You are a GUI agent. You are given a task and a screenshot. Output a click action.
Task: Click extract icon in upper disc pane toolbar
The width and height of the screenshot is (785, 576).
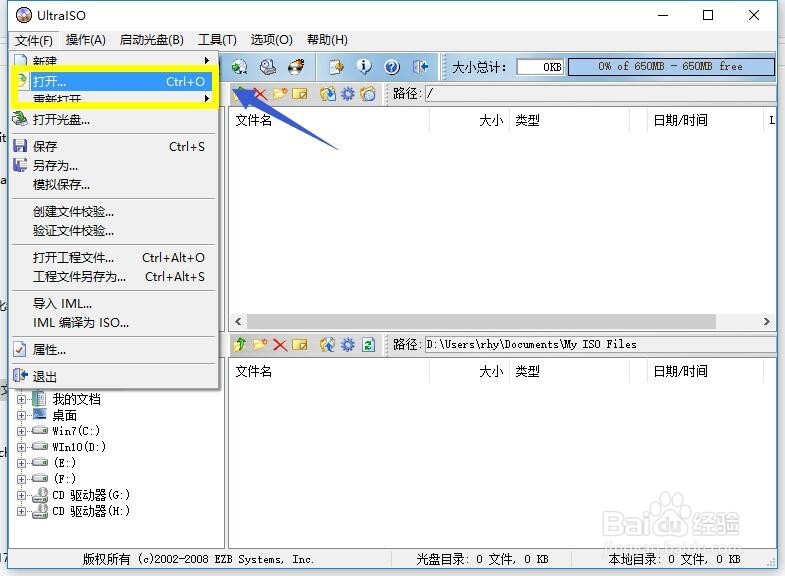coord(328,94)
